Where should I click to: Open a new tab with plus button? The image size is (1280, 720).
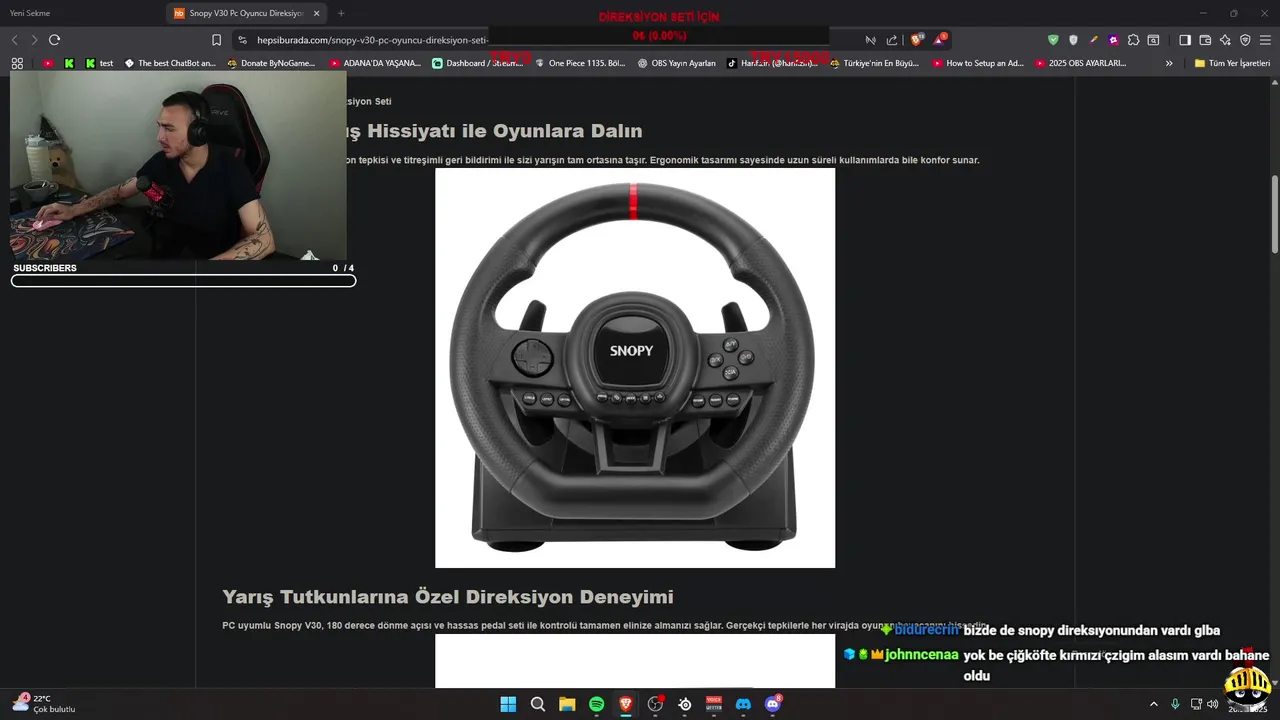click(341, 13)
